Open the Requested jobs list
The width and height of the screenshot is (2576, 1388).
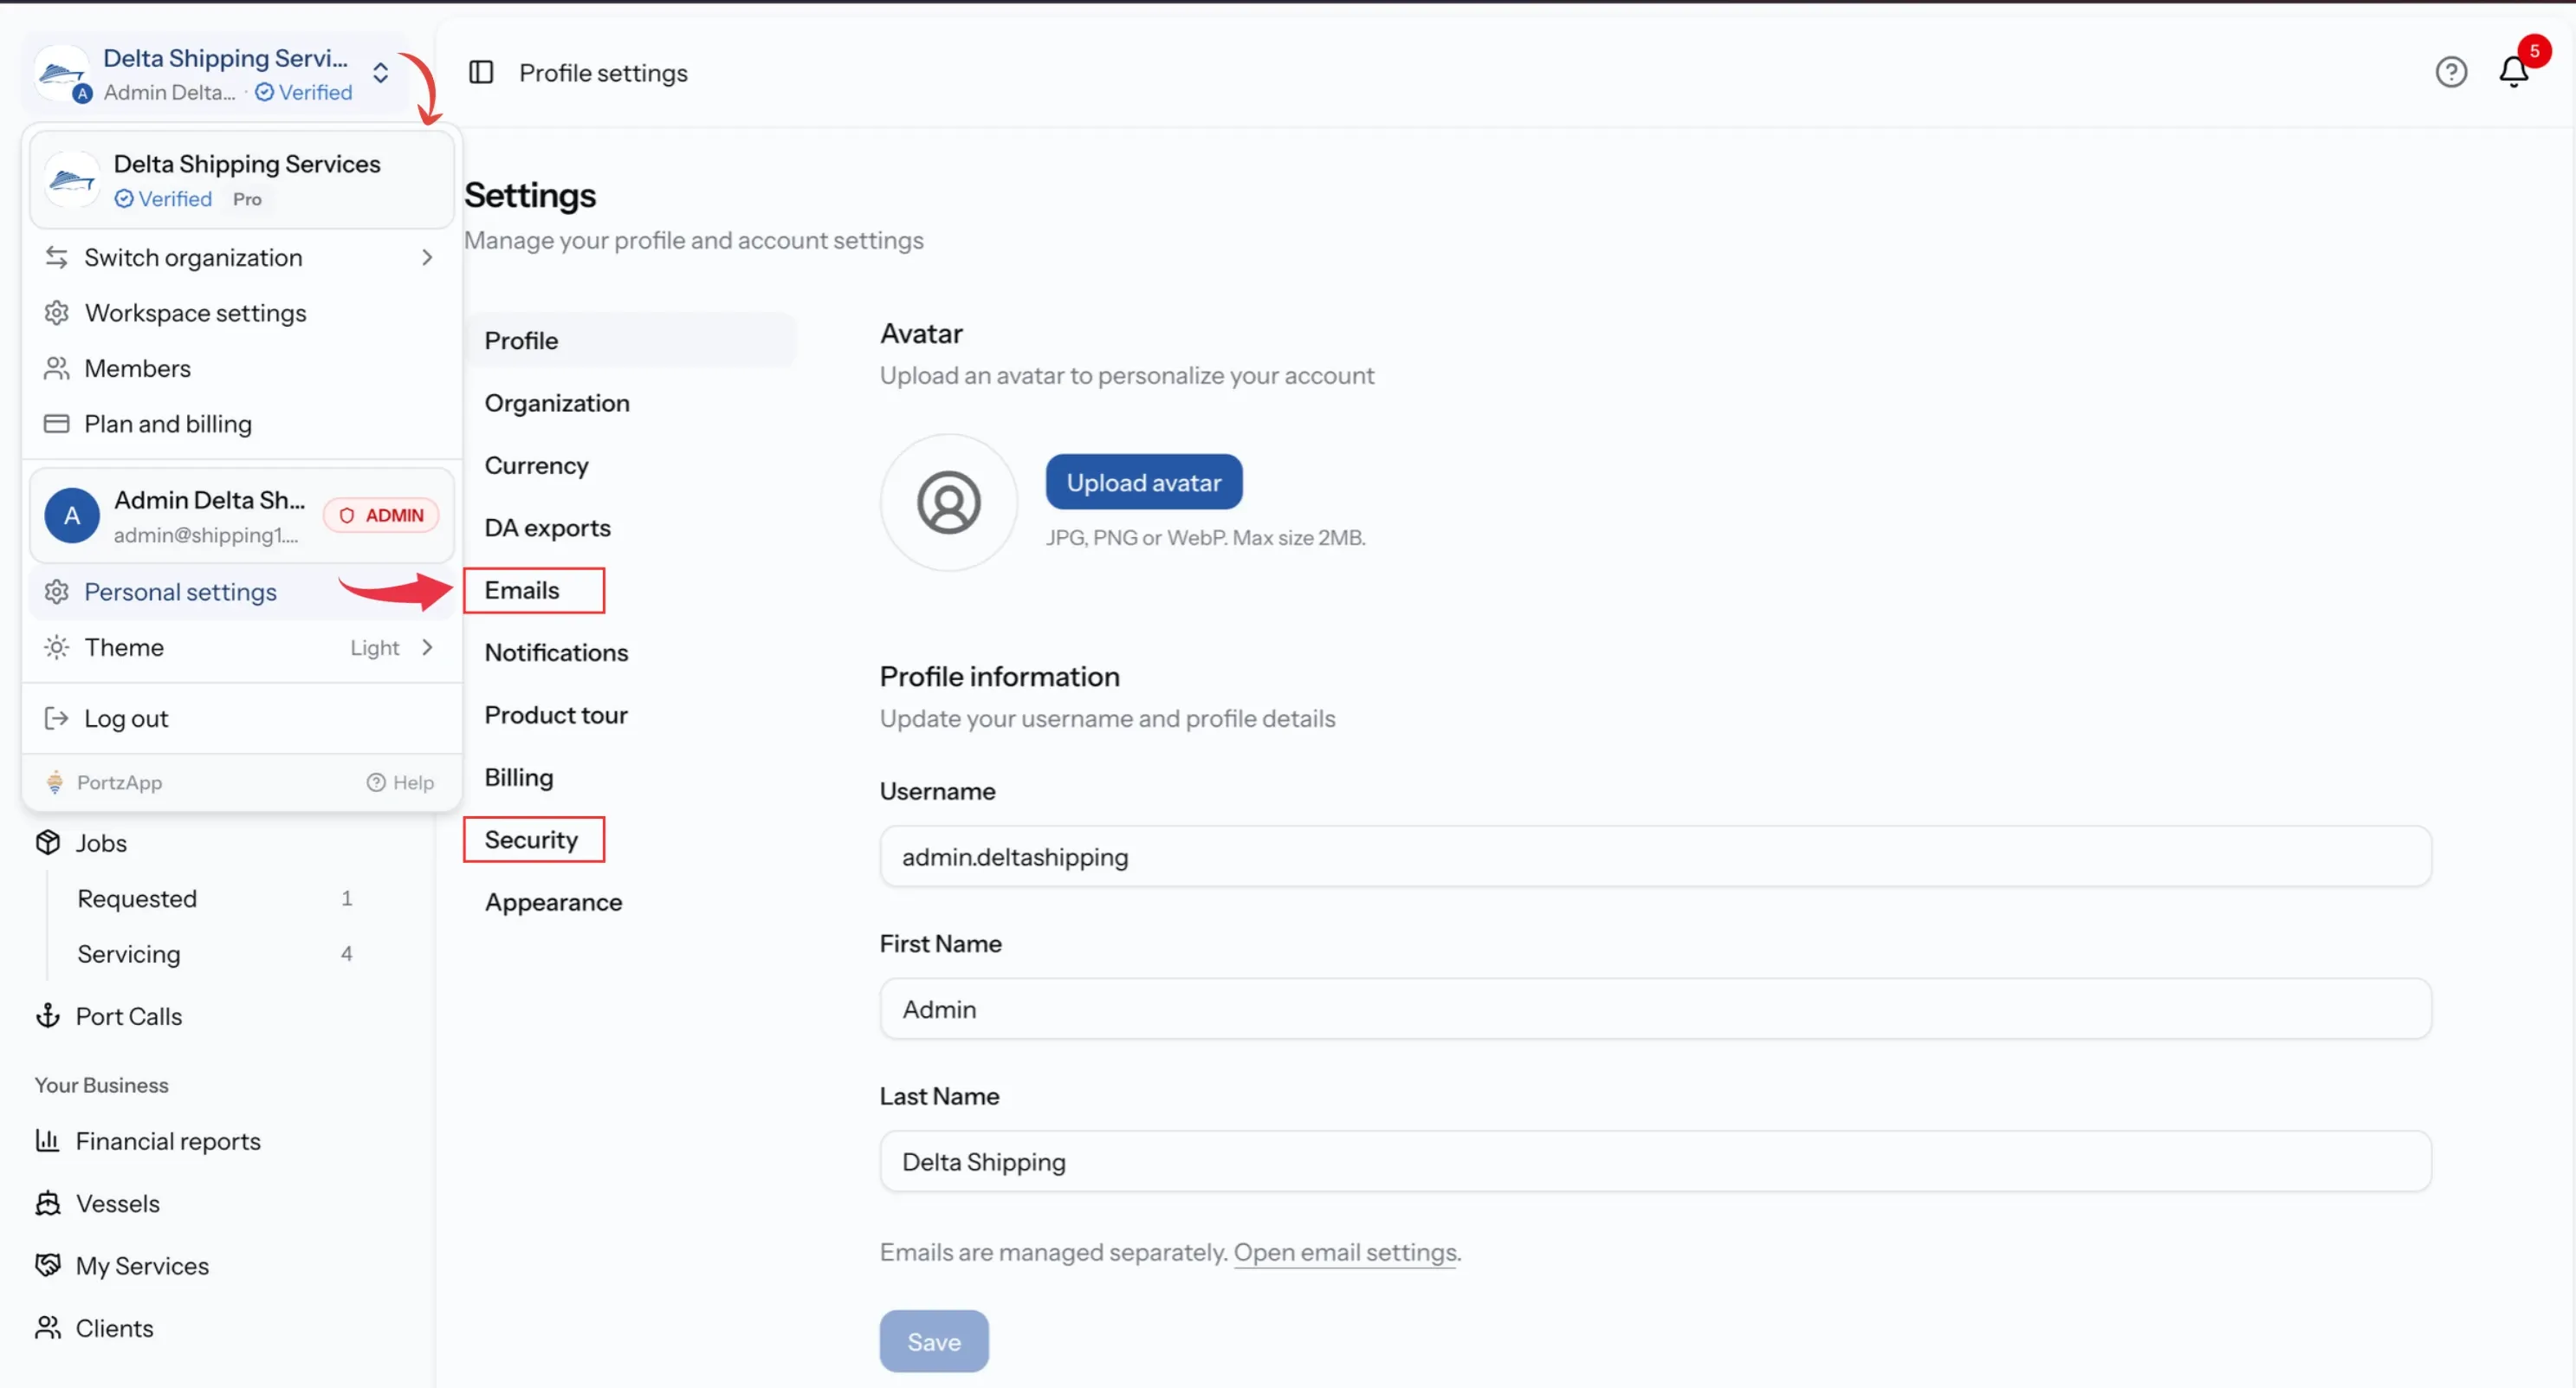point(215,898)
